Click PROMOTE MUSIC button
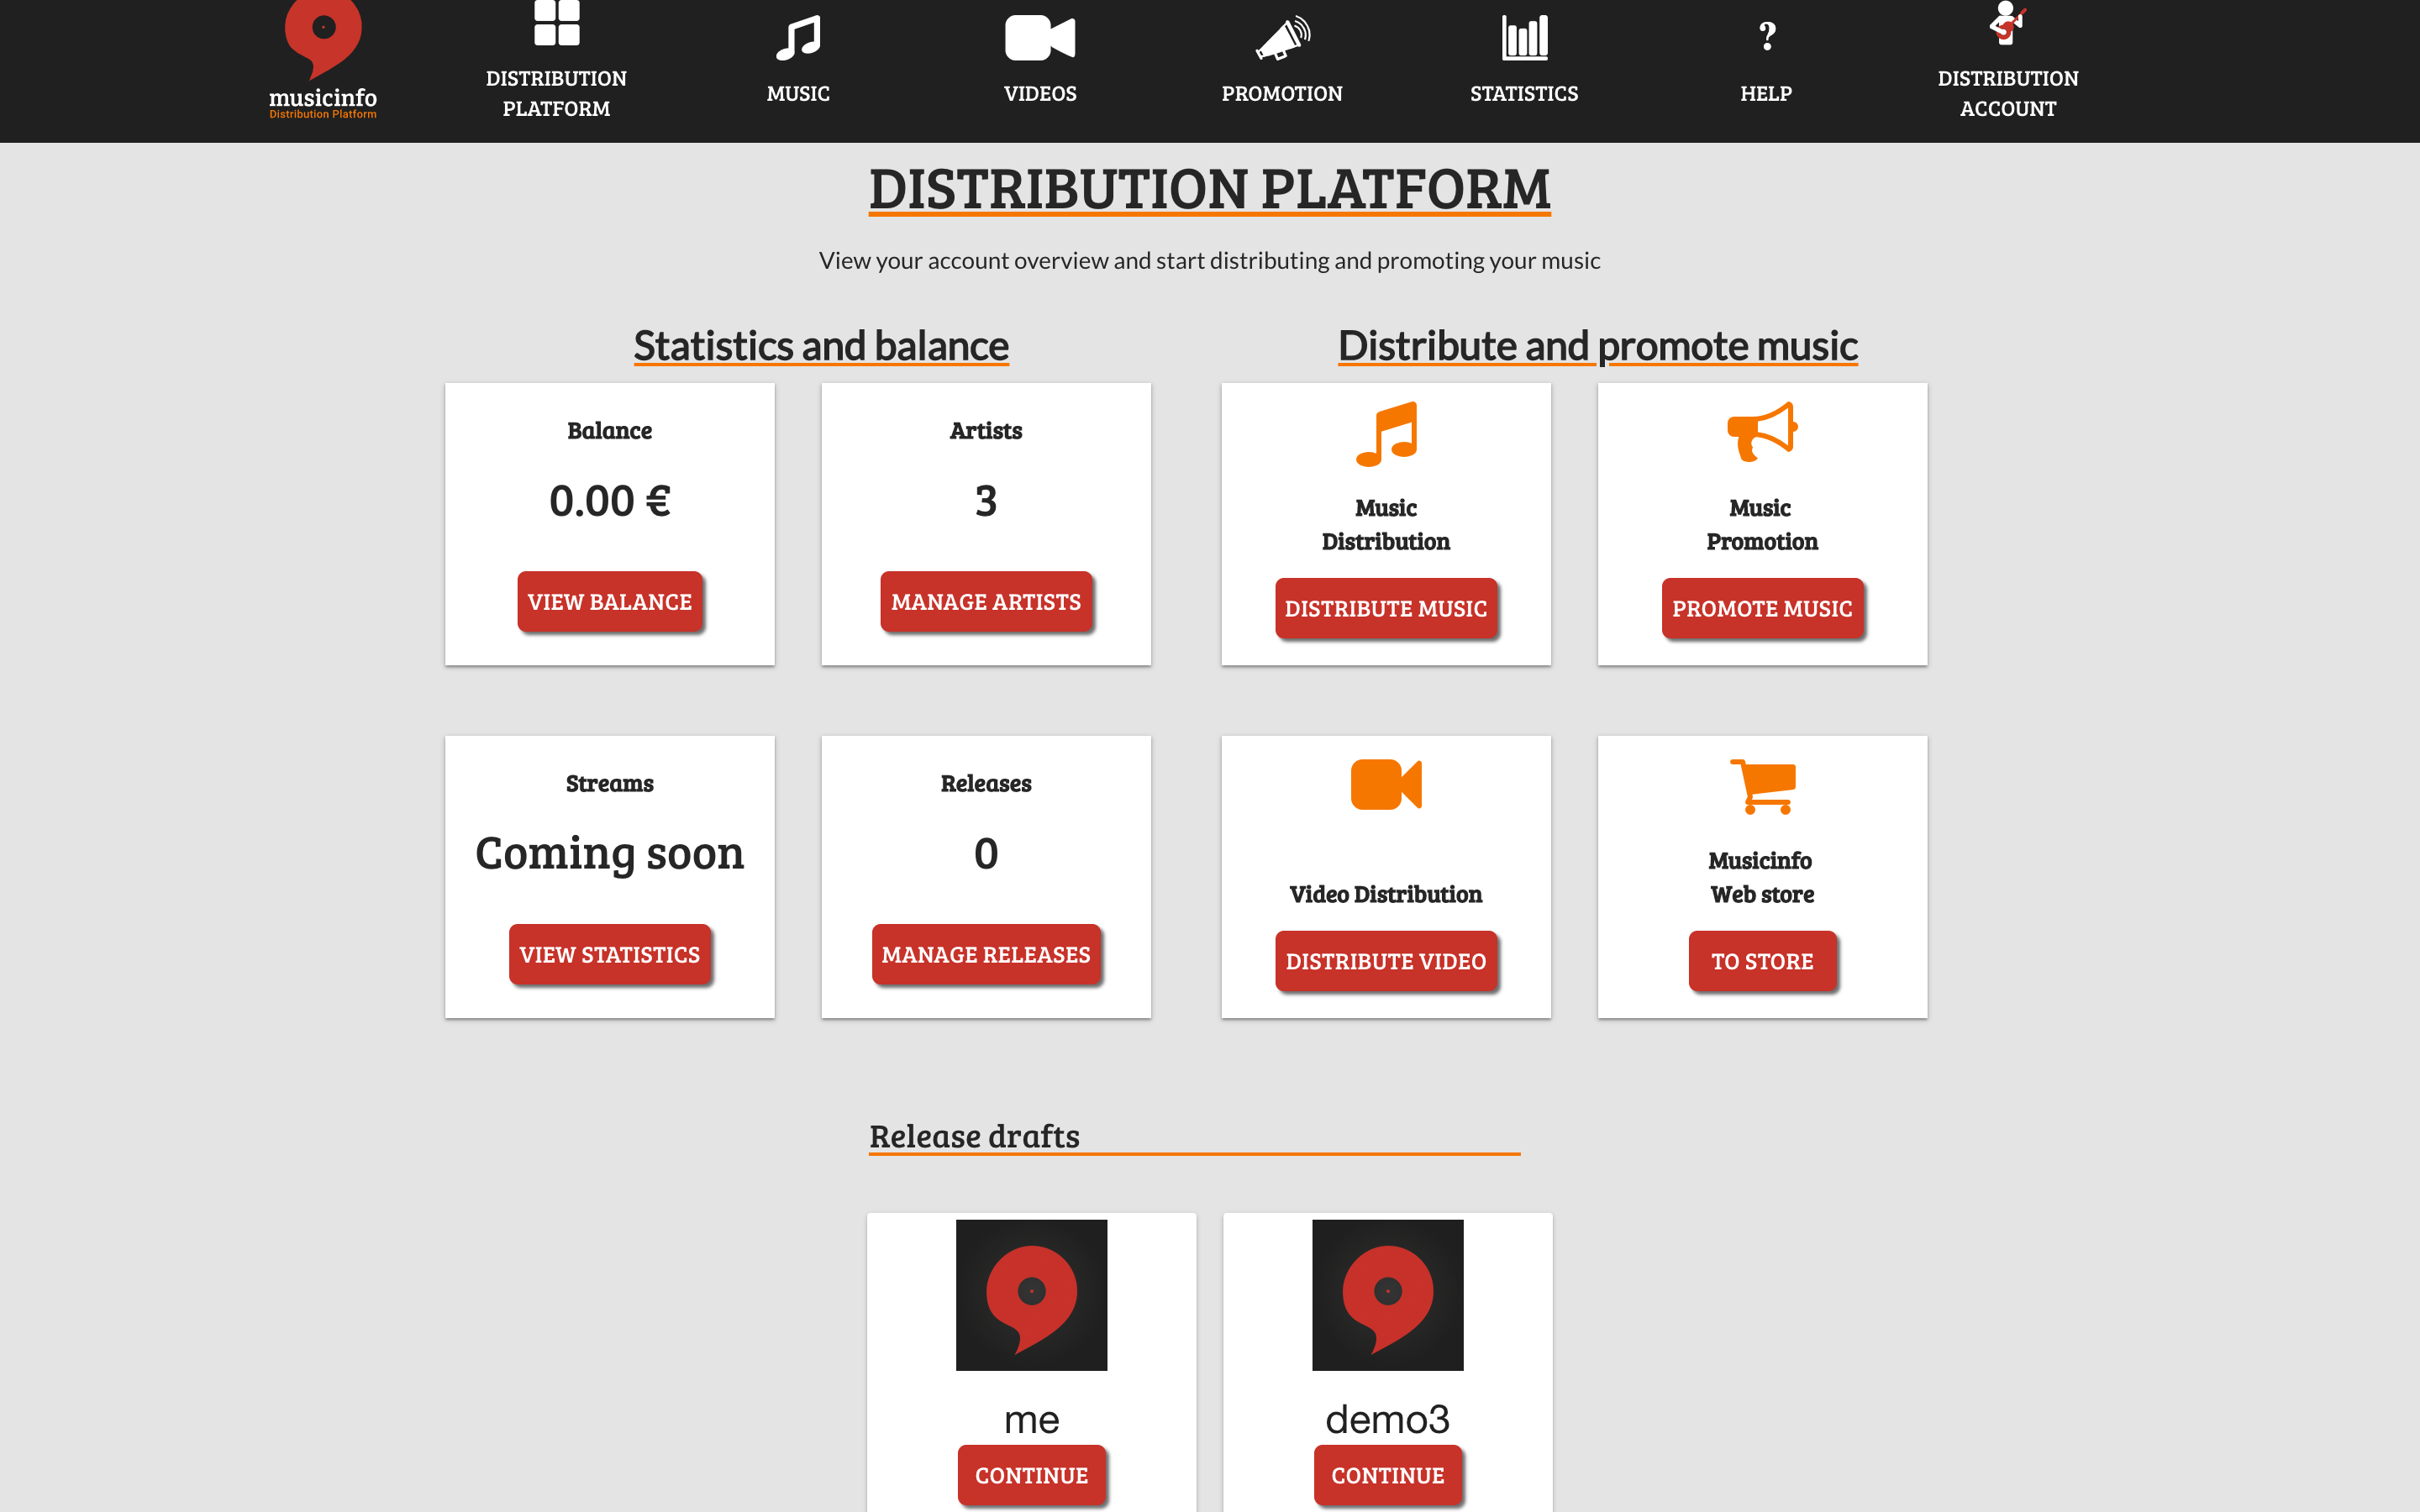 tap(1761, 608)
